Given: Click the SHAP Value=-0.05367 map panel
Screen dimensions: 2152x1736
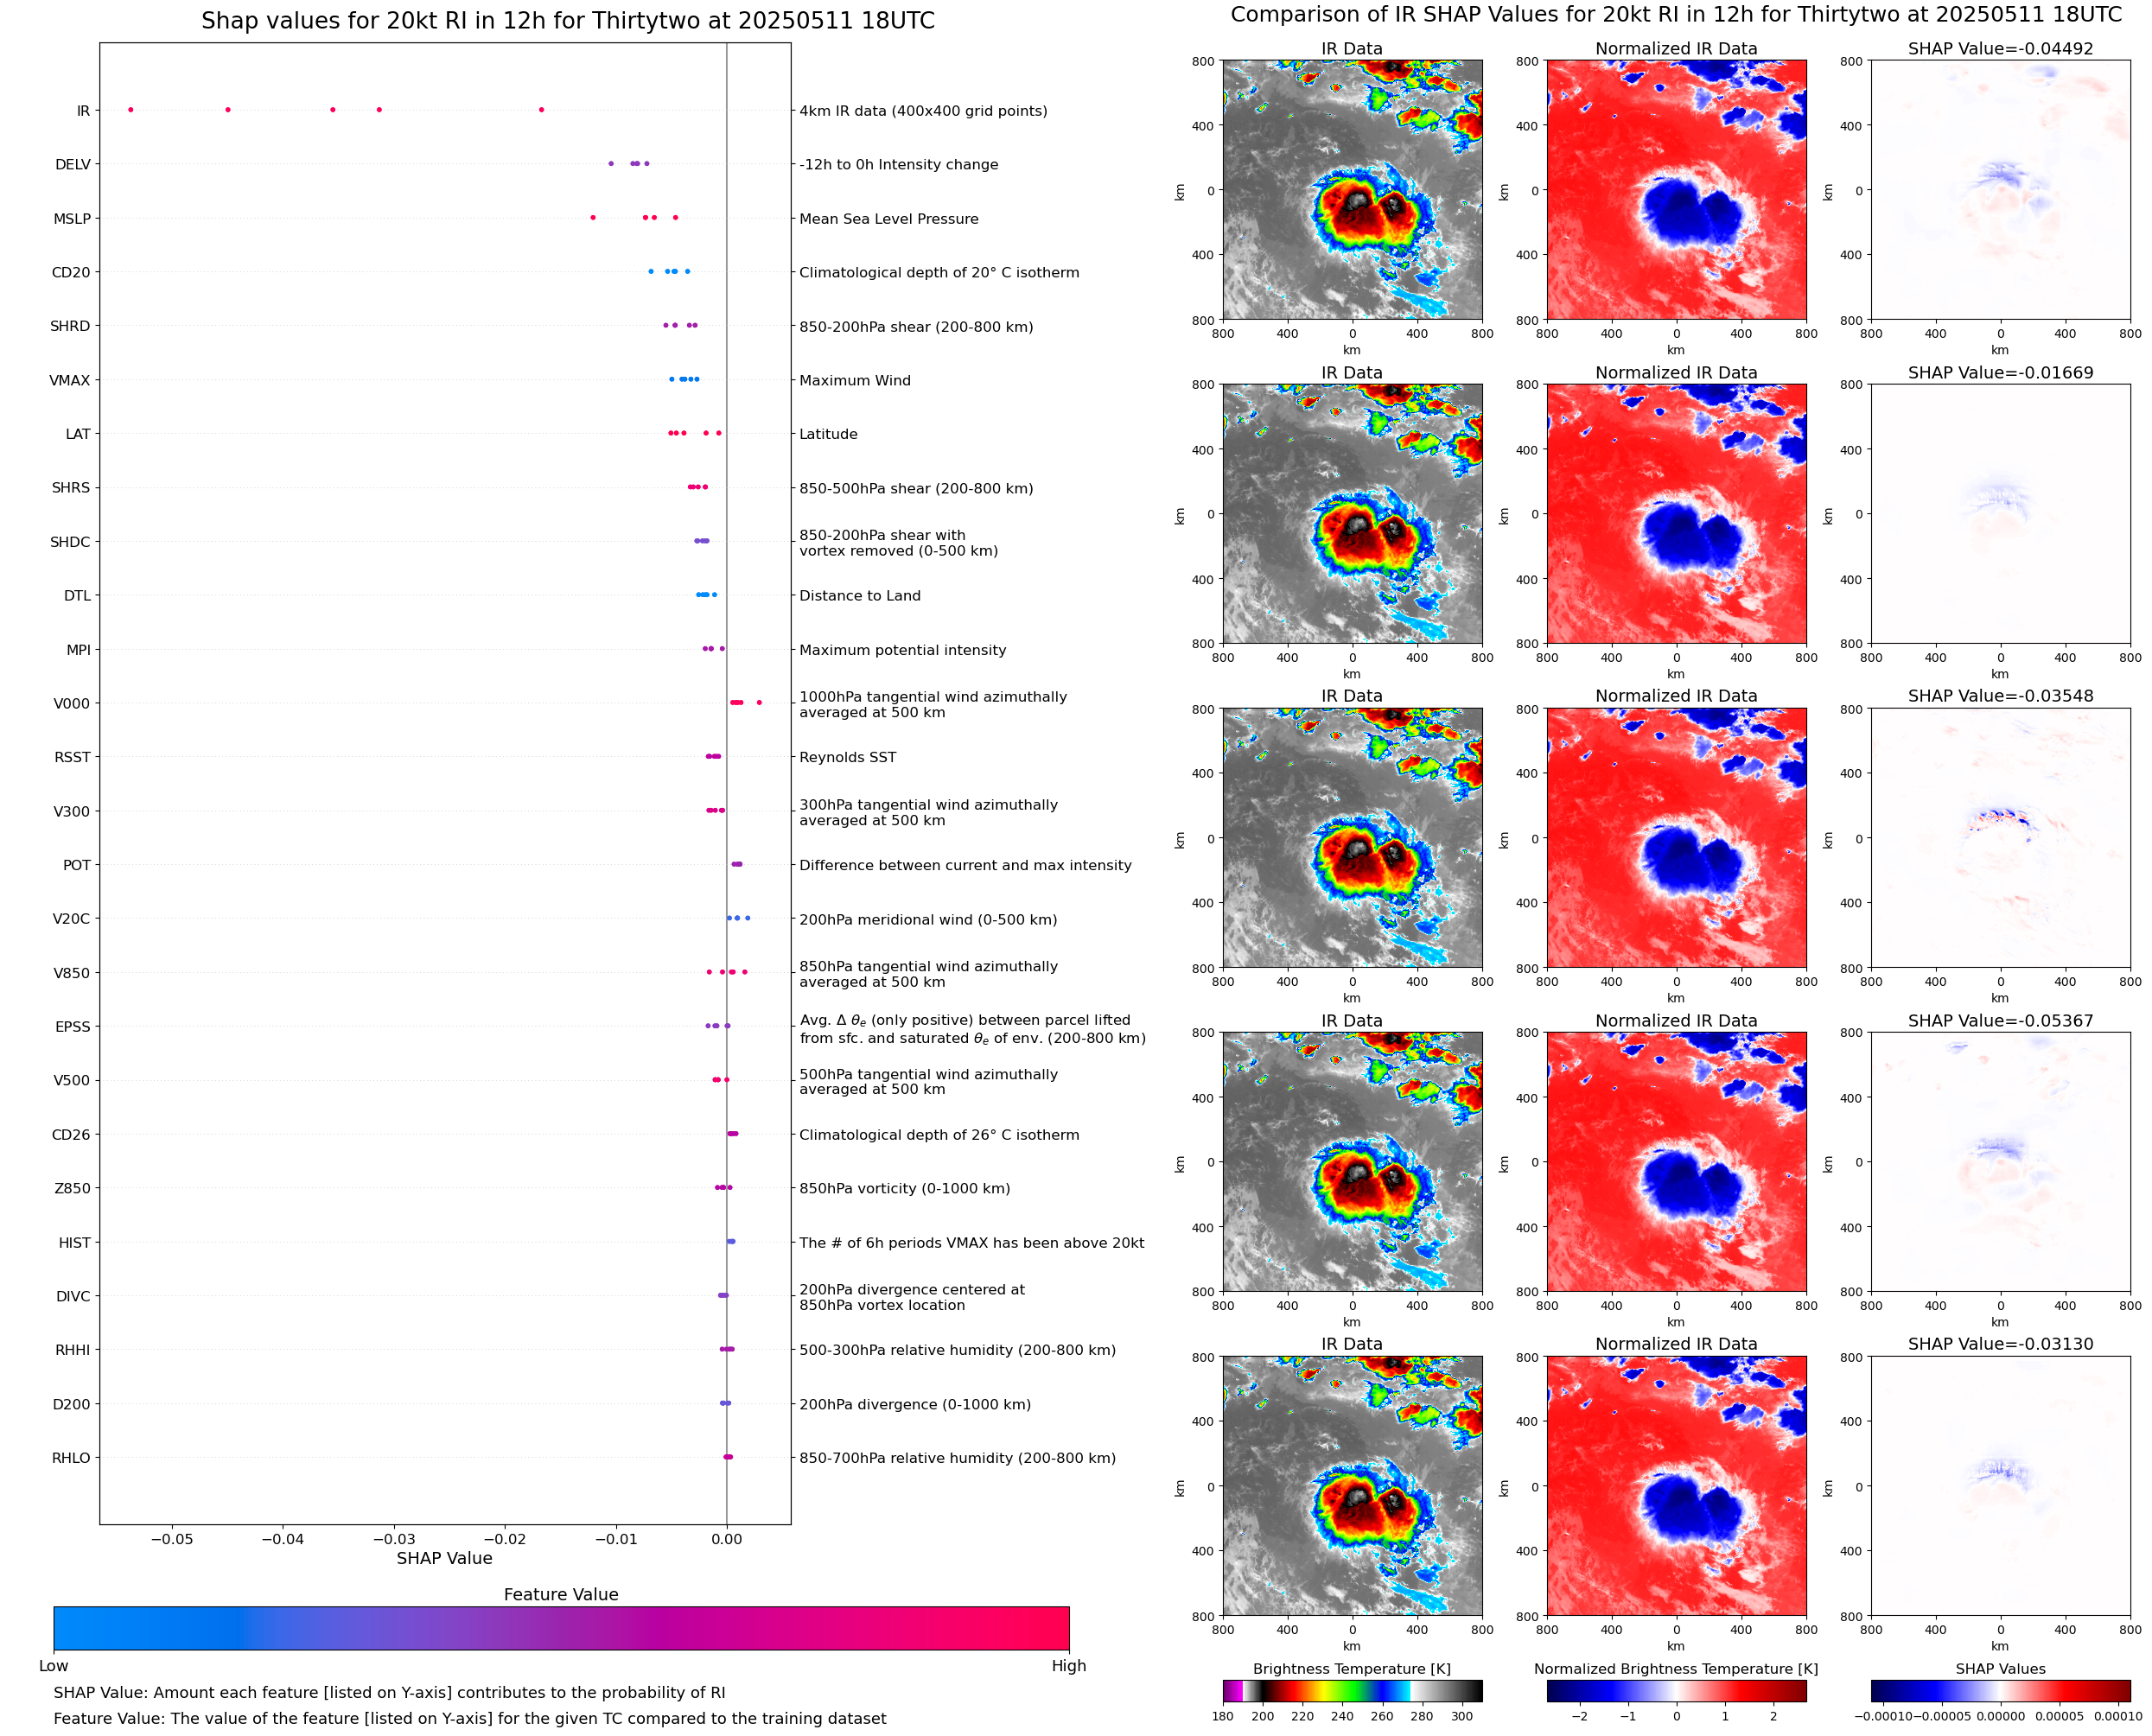Looking at the screenshot, I should point(2000,1162).
